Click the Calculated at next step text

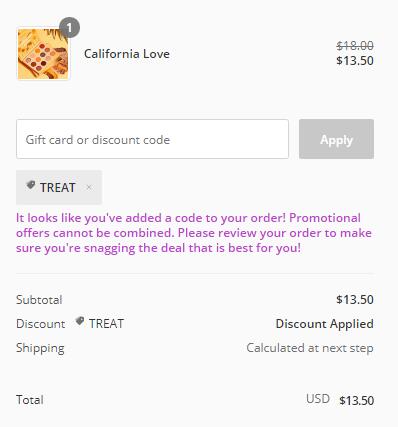click(310, 348)
